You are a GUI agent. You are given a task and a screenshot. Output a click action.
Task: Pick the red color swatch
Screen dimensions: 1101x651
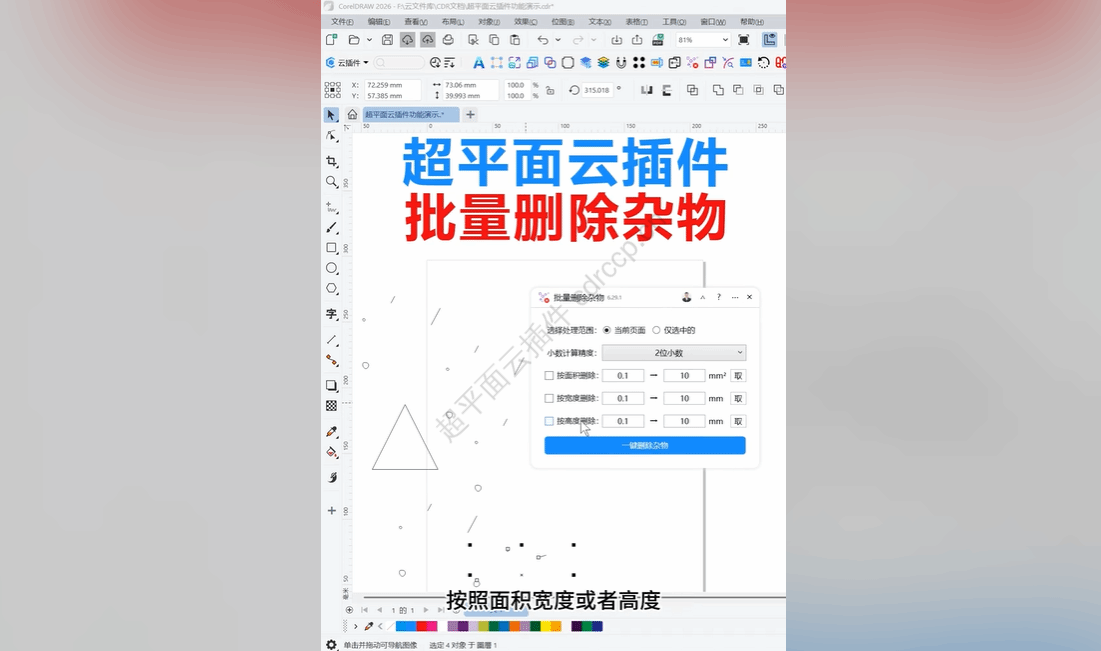pyautogui.click(x=421, y=626)
